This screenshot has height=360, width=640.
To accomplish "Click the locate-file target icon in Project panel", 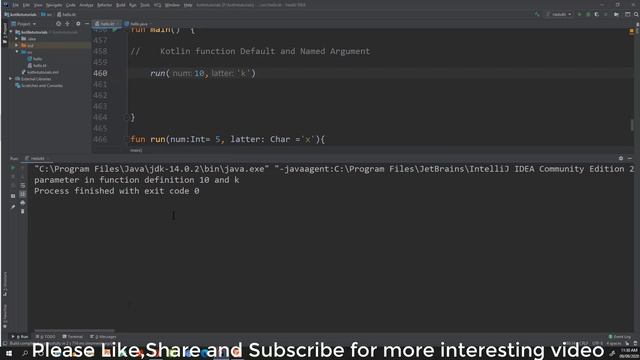I will [x=58, y=24].
